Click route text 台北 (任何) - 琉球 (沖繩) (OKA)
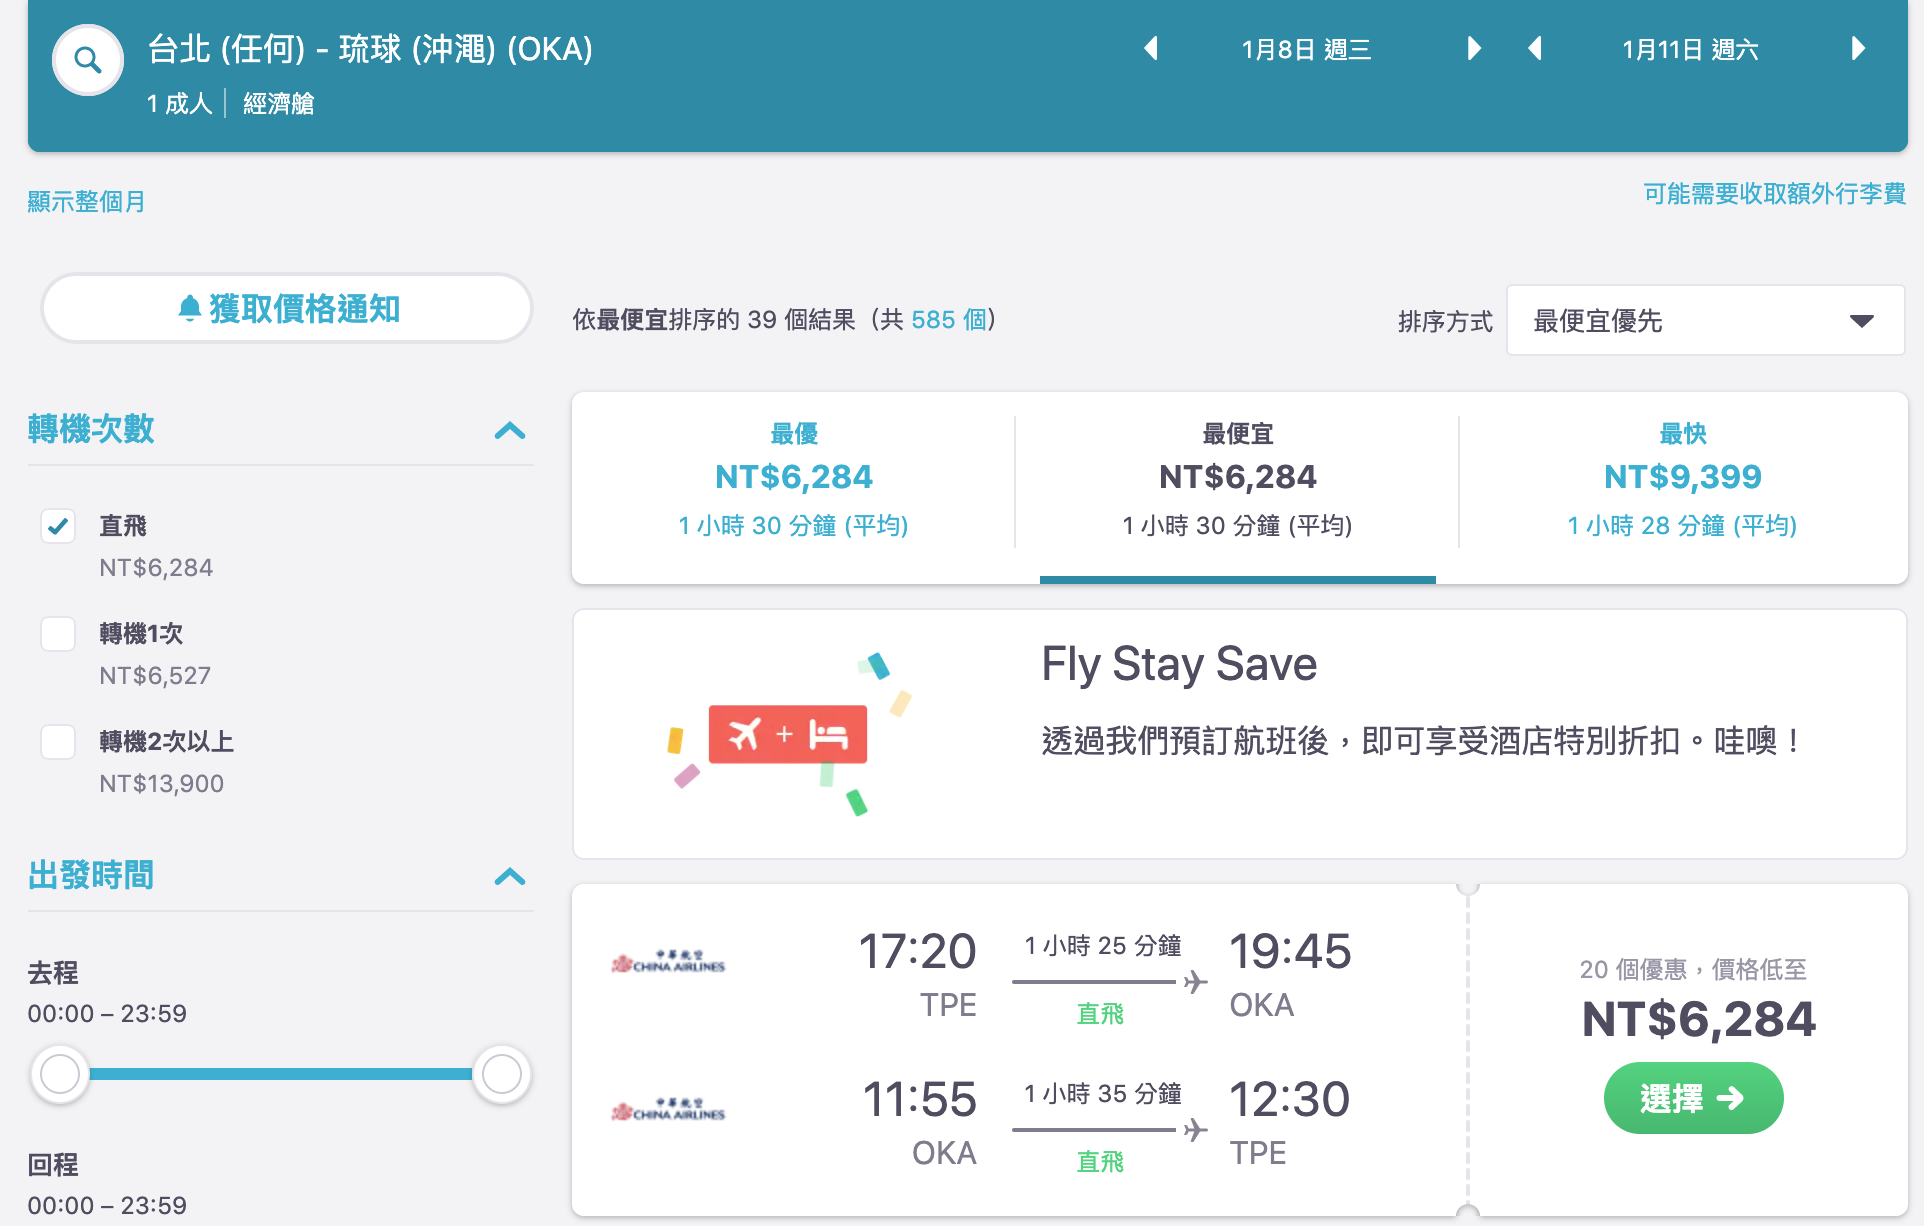Viewport: 1924px width, 1226px height. tap(370, 48)
